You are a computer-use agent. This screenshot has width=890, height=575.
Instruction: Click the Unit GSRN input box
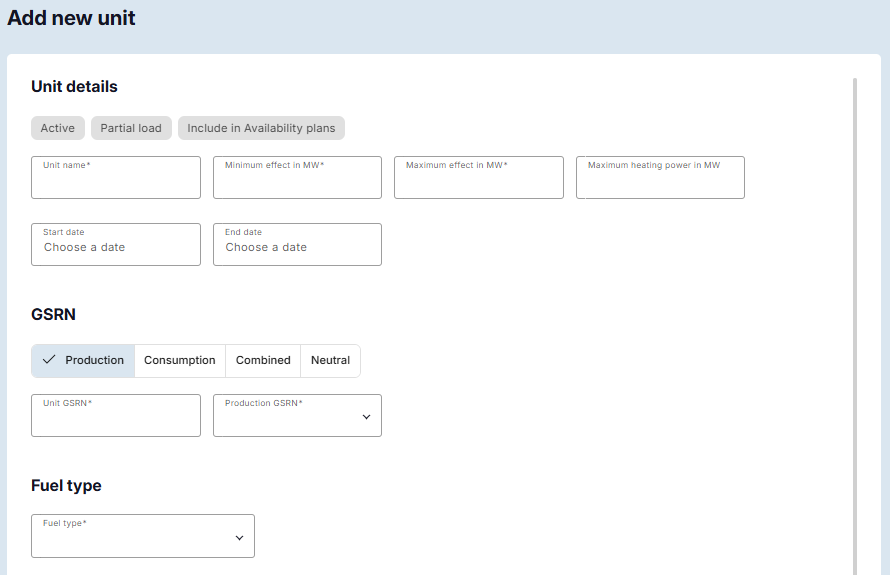(116, 417)
